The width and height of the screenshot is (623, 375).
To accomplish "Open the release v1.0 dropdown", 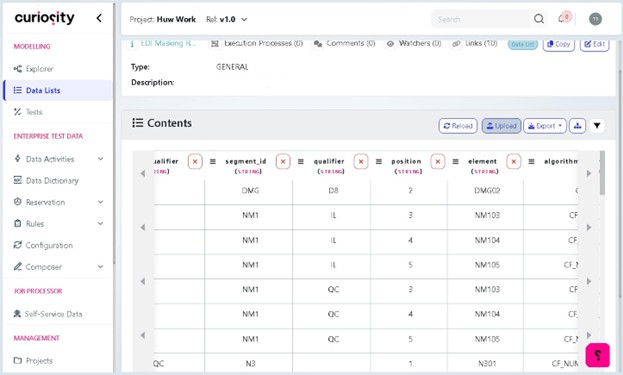I will pos(227,19).
